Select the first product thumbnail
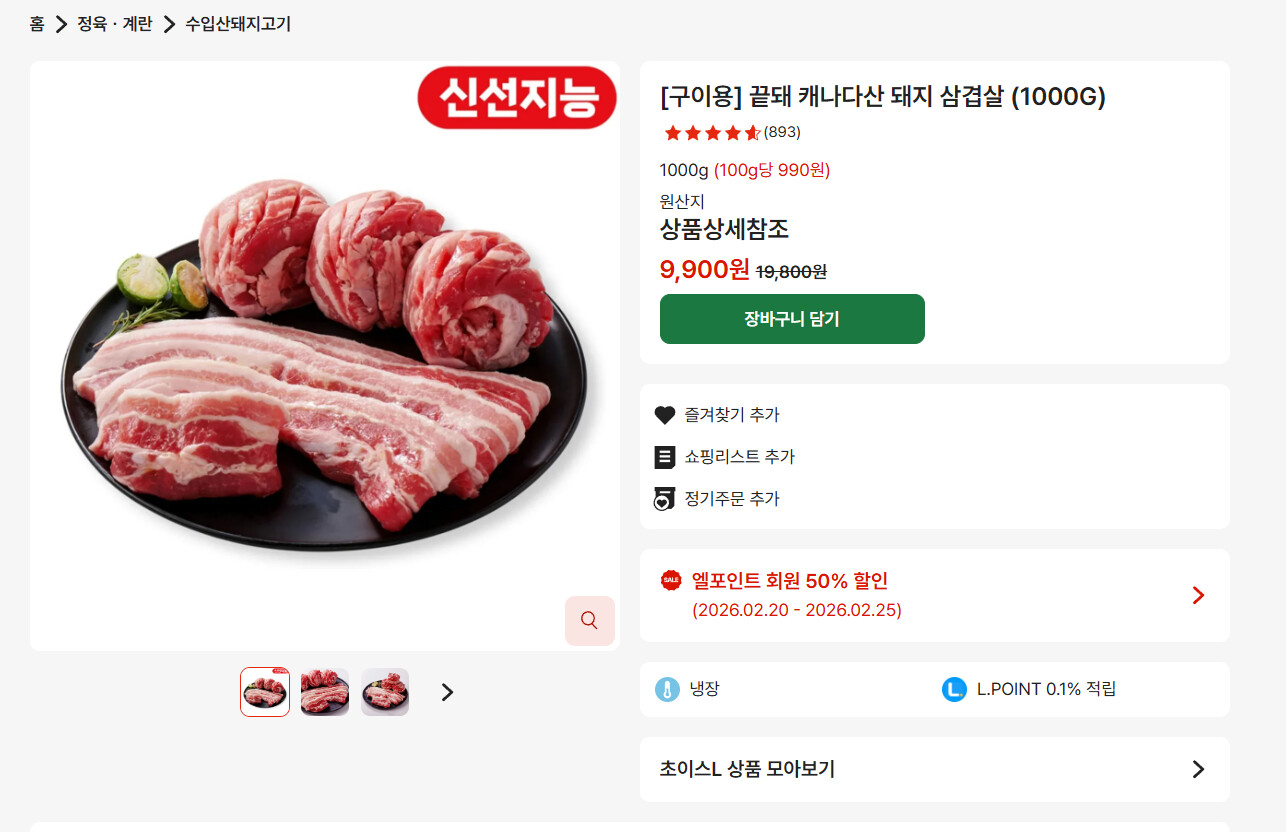 (x=265, y=692)
